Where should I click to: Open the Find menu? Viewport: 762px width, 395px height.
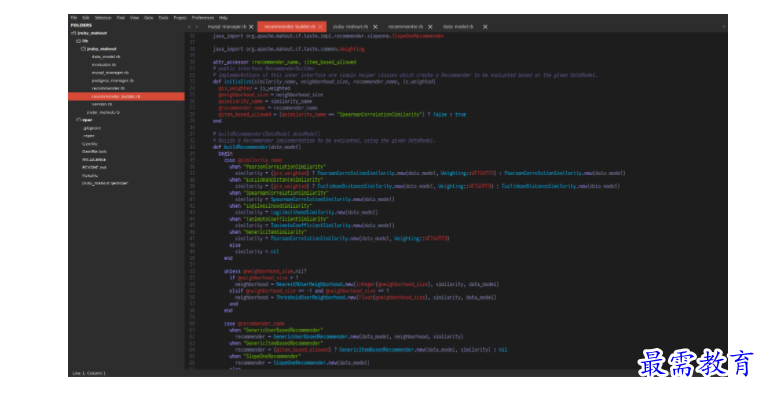(121, 17)
